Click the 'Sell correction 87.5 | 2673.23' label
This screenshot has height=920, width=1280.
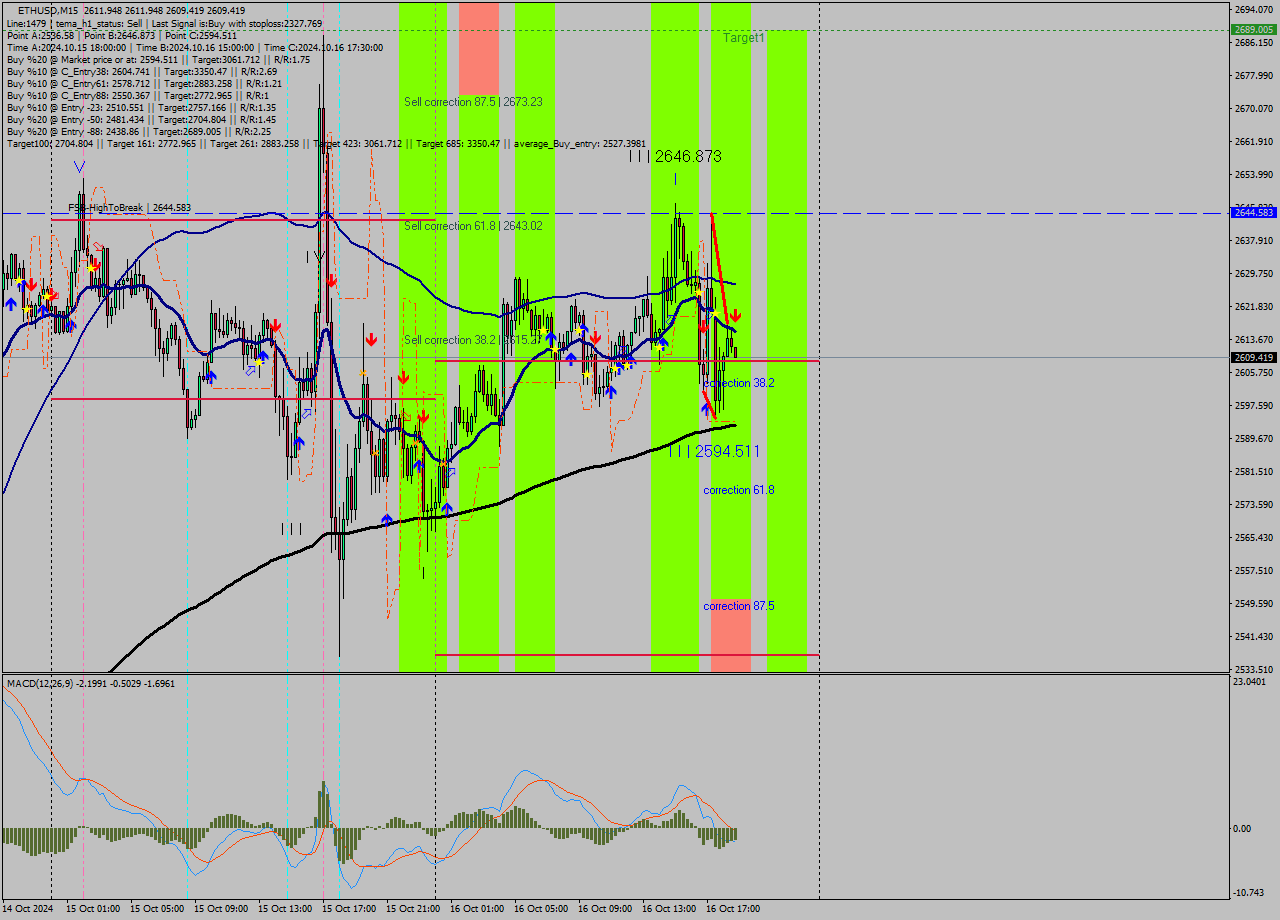473,102
